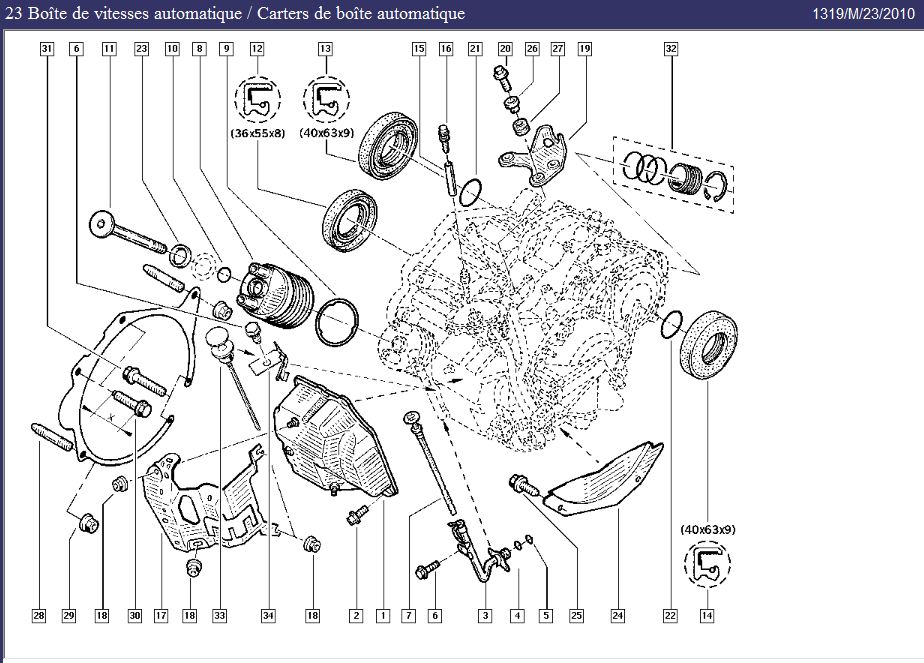Image resolution: width=924 pixels, height=663 pixels.
Task: Click part number box 31
Action: click(47, 49)
